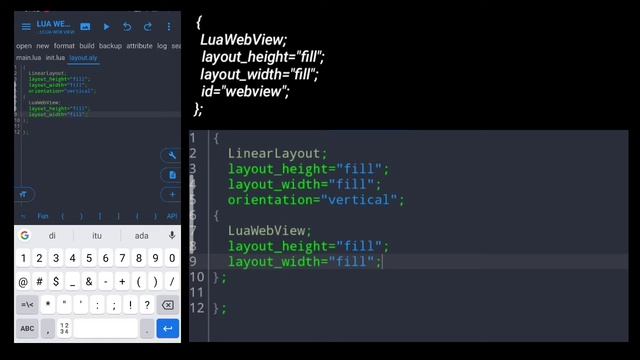Tap the keyboard backspace key

pos(167,305)
